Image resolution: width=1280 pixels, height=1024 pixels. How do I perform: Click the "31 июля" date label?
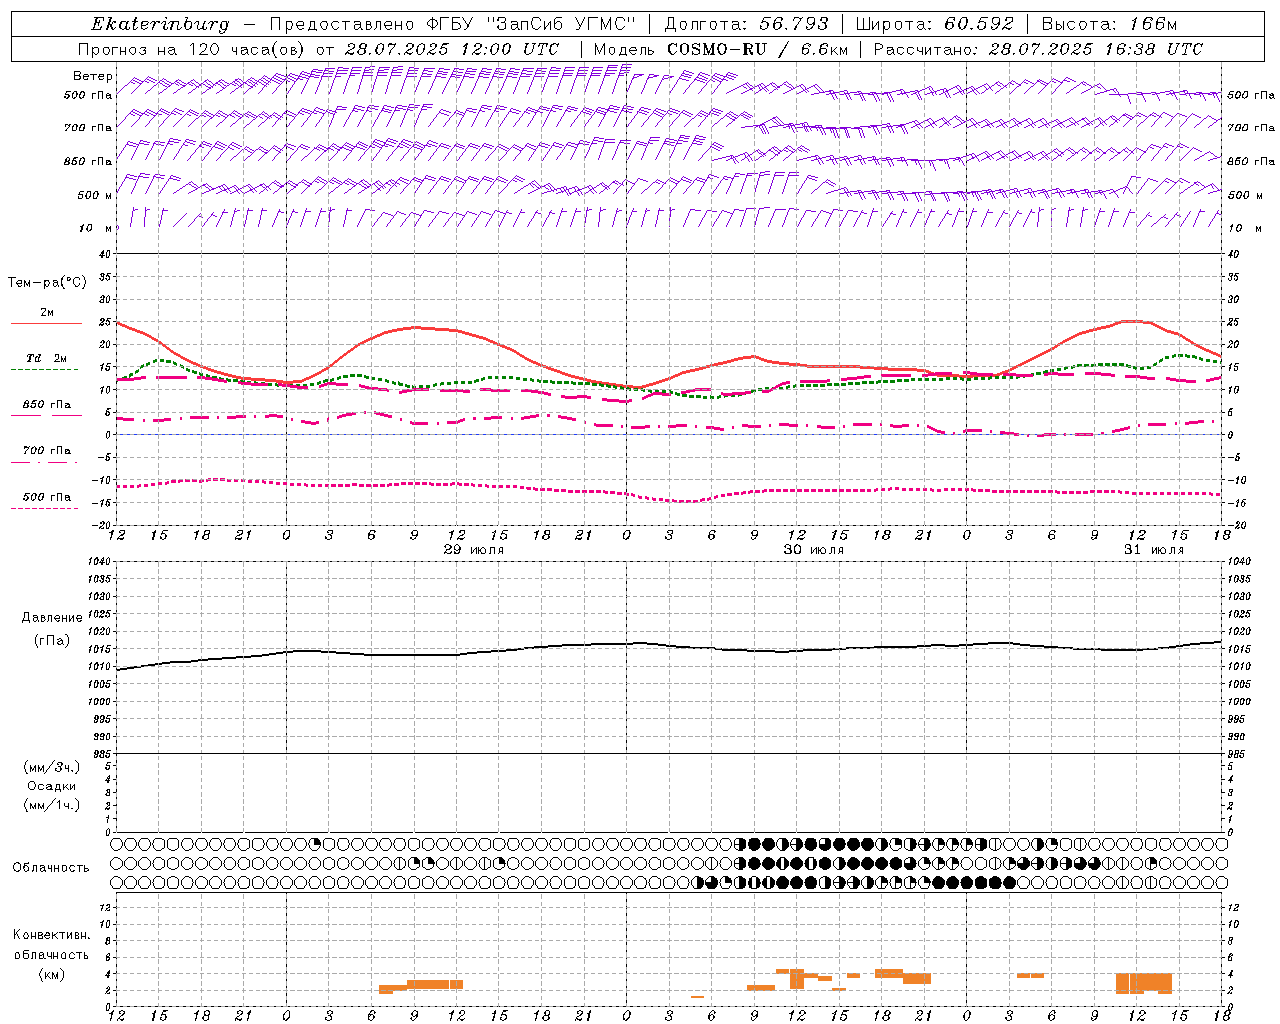click(x=1153, y=550)
